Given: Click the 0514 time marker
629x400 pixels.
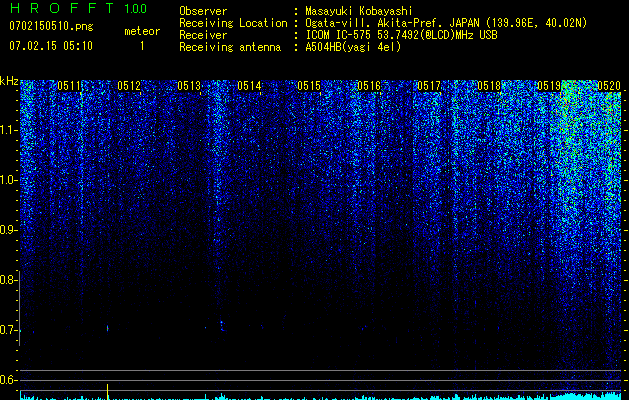Looking at the screenshot, I should pos(249,86).
